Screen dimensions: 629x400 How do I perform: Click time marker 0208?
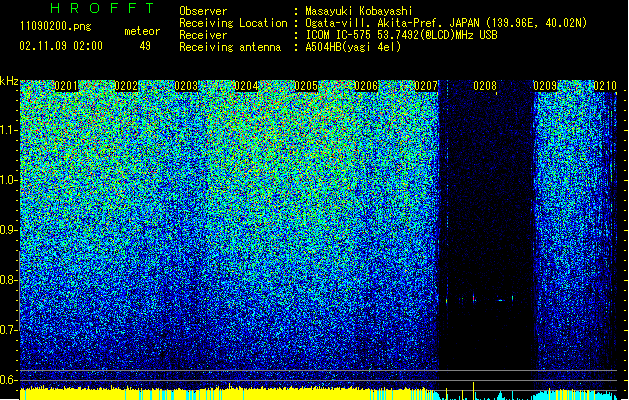point(485,86)
